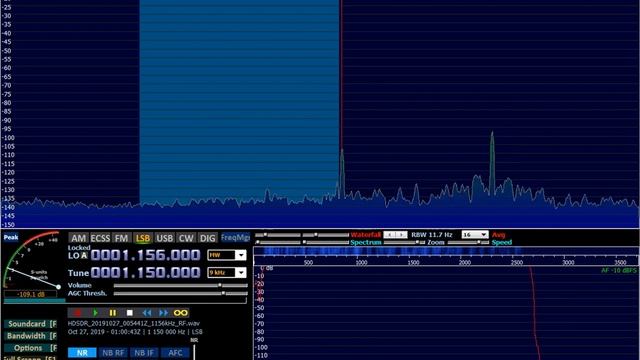
Task: Click the Waterfall label
Action: (x=366, y=235)
